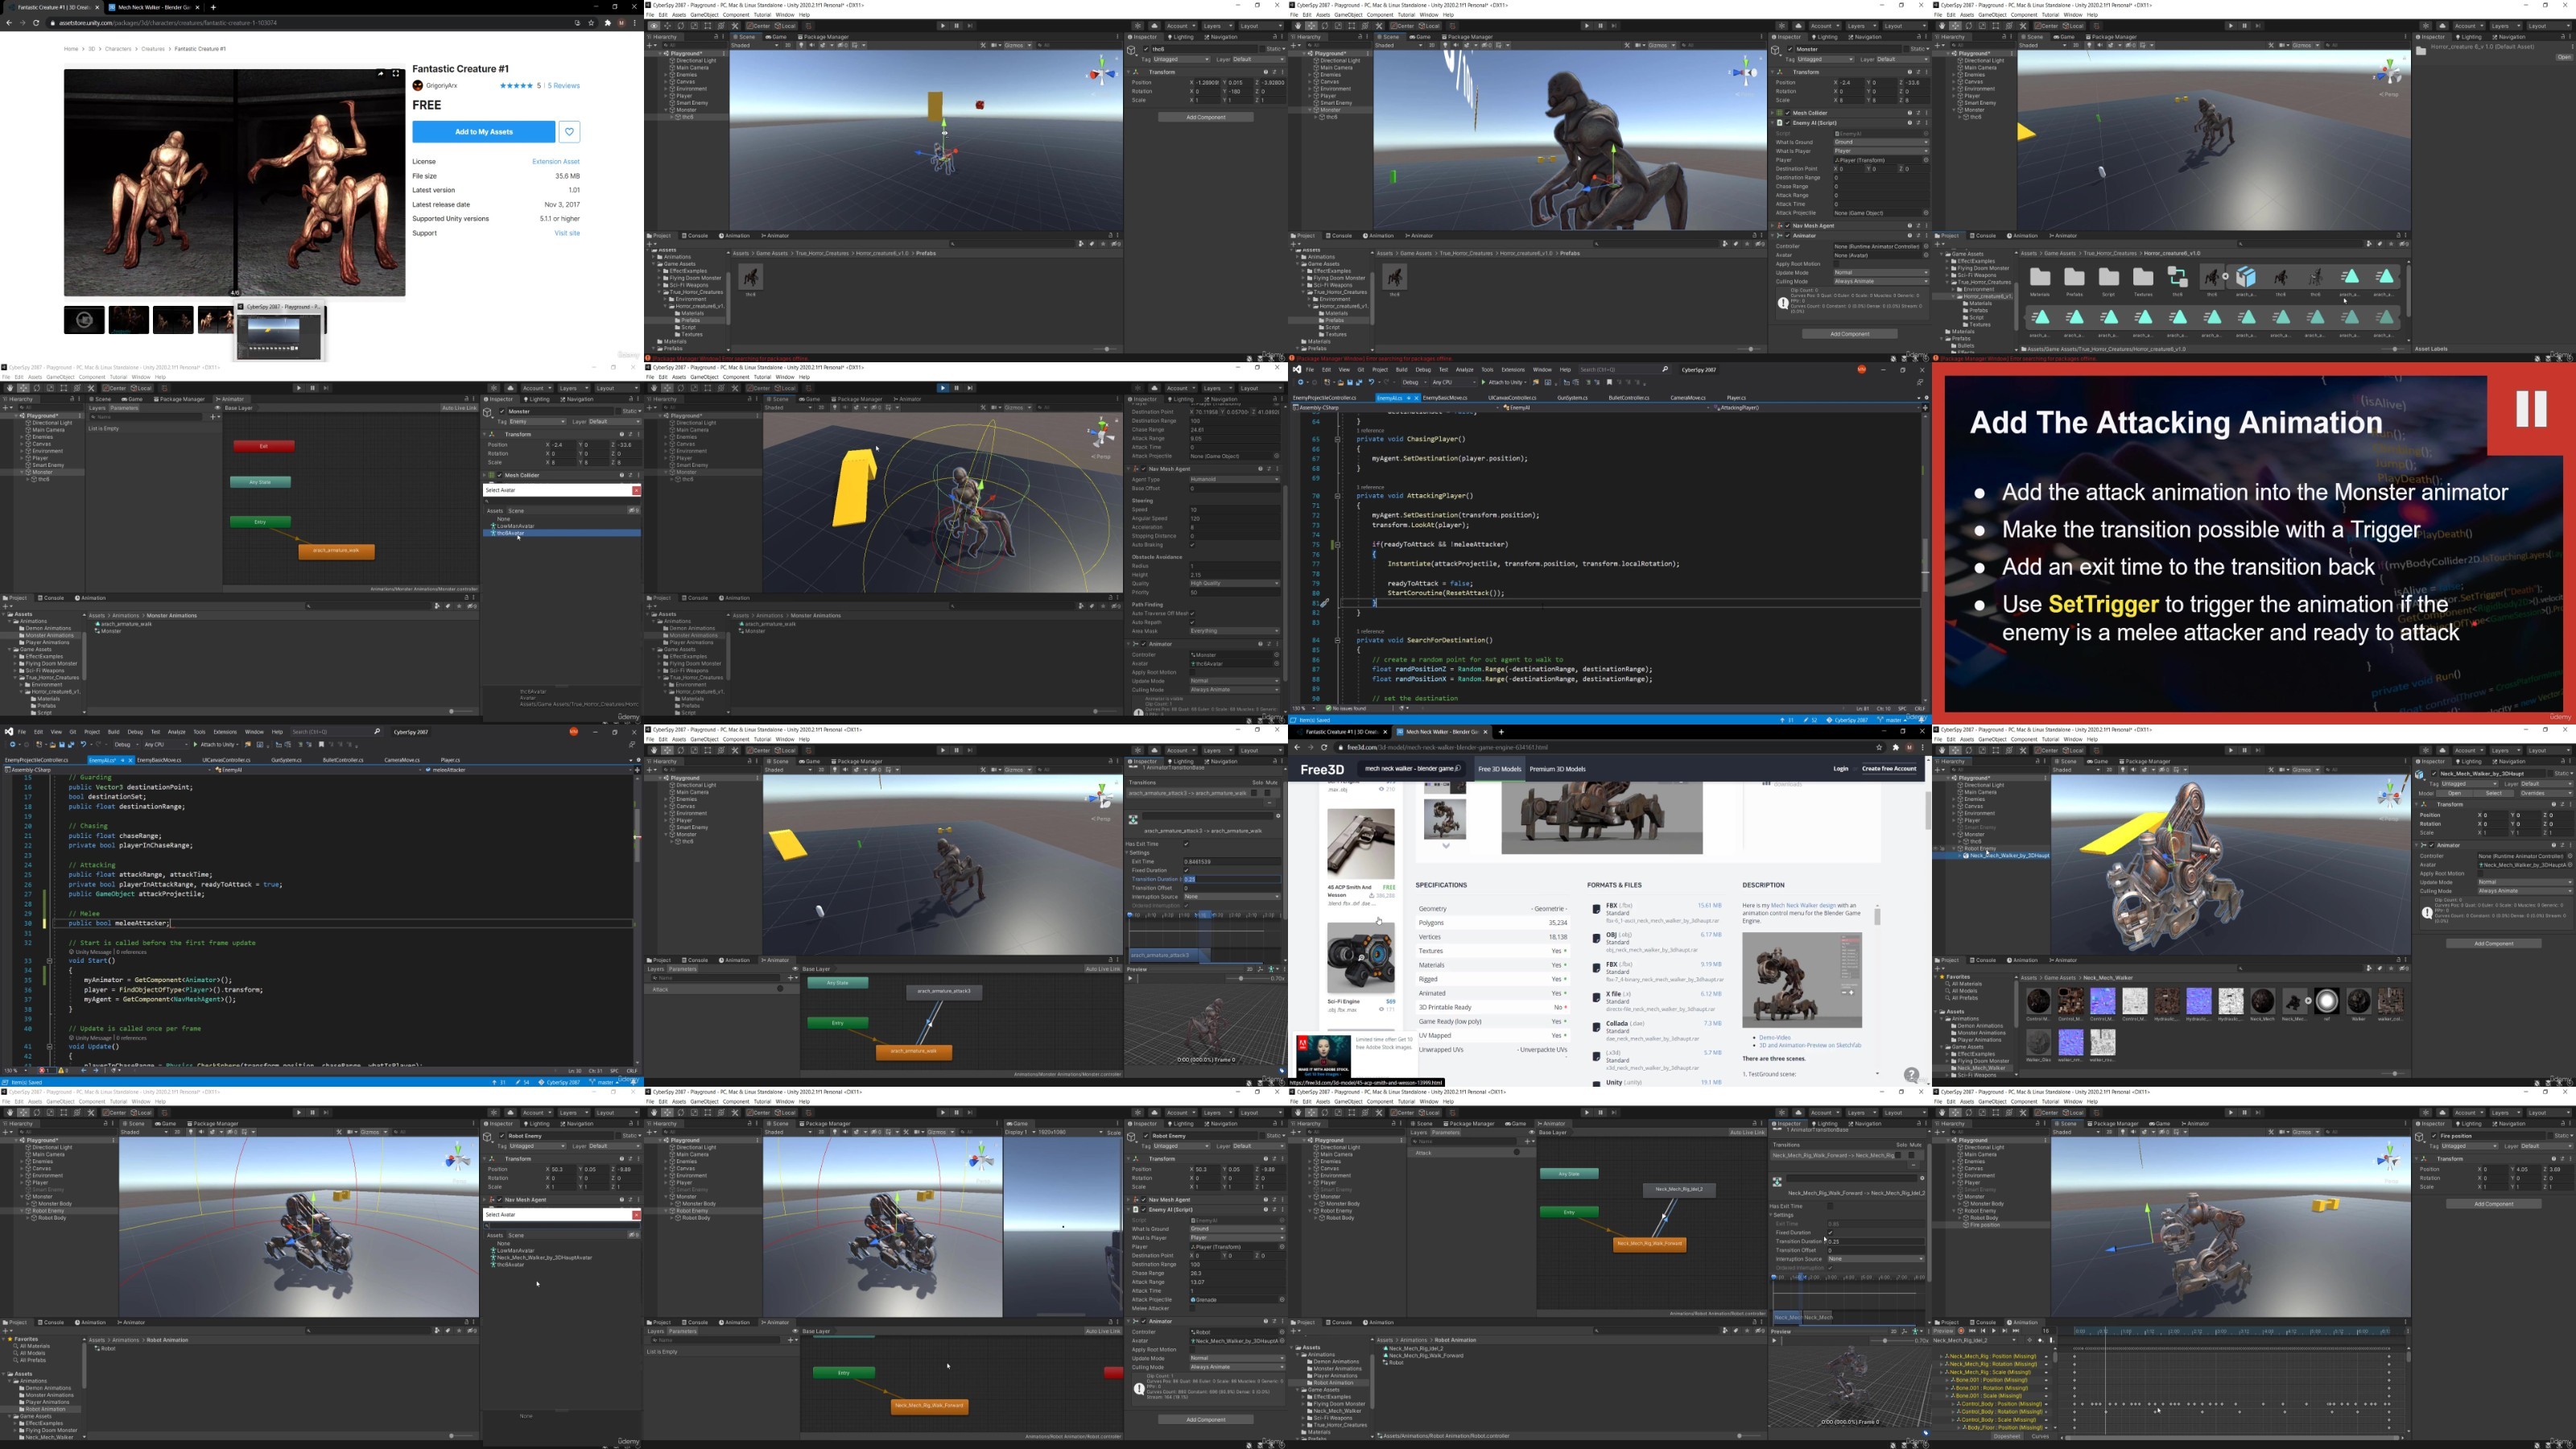Open the Premium 3D Models tab

tap(1557, 769)
